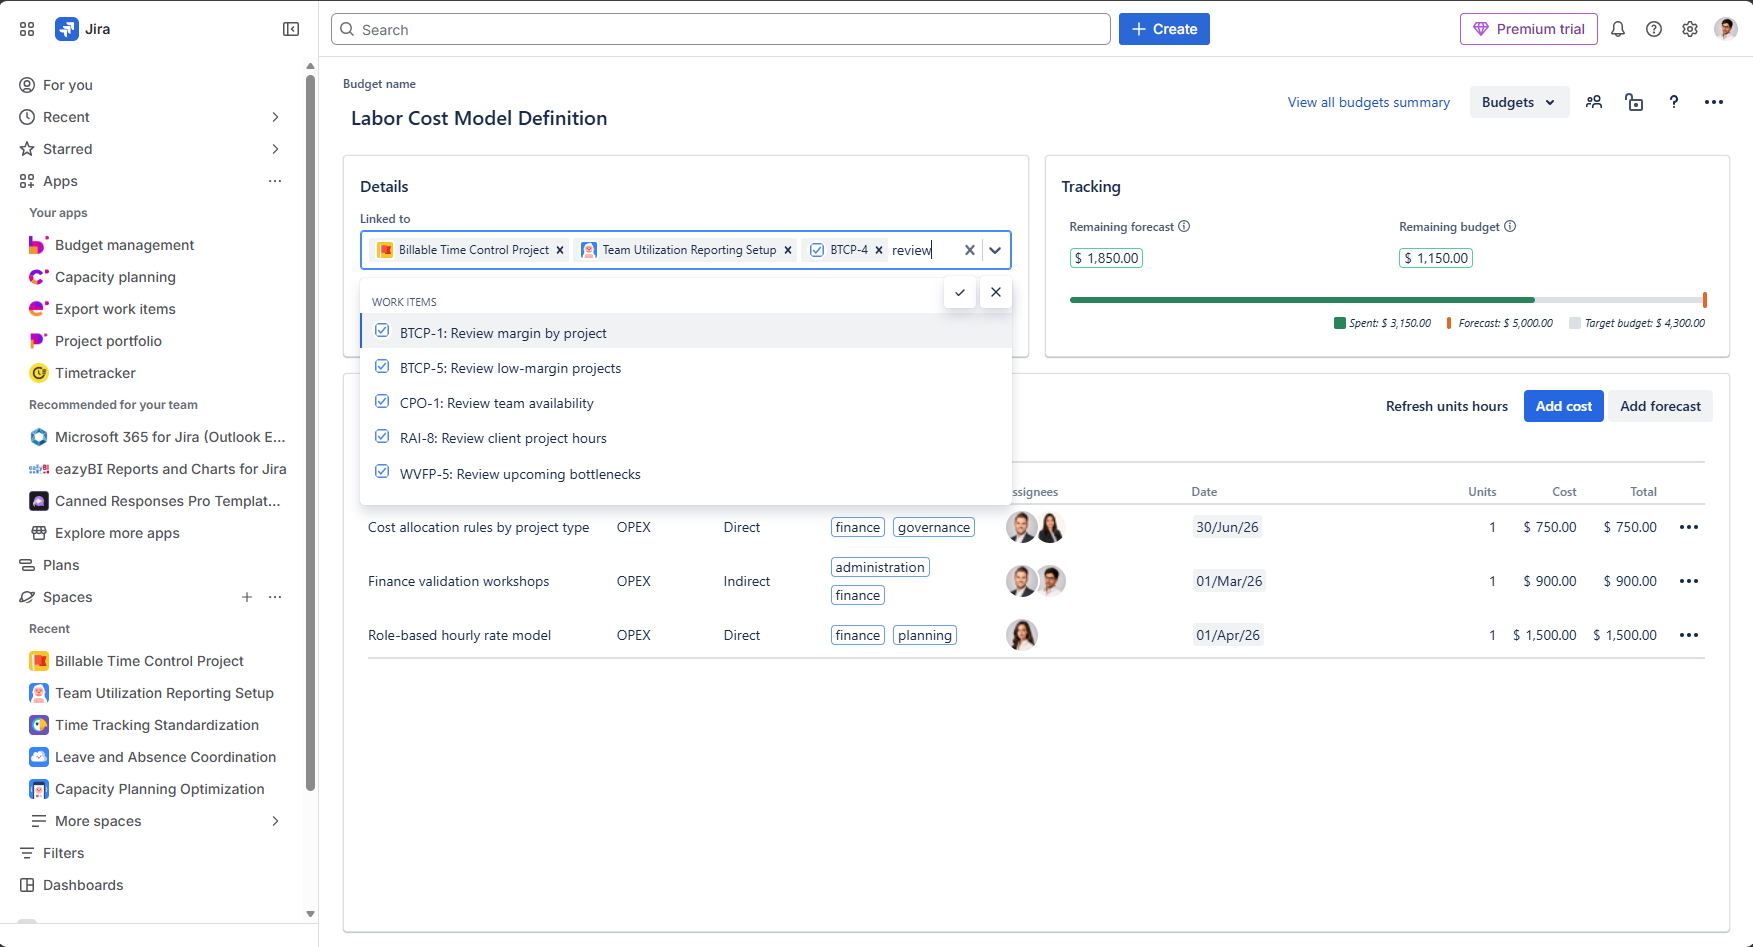This screenshot has height=947, width=1753.
Task: Expand More spaces
Action: coord(275,821)
